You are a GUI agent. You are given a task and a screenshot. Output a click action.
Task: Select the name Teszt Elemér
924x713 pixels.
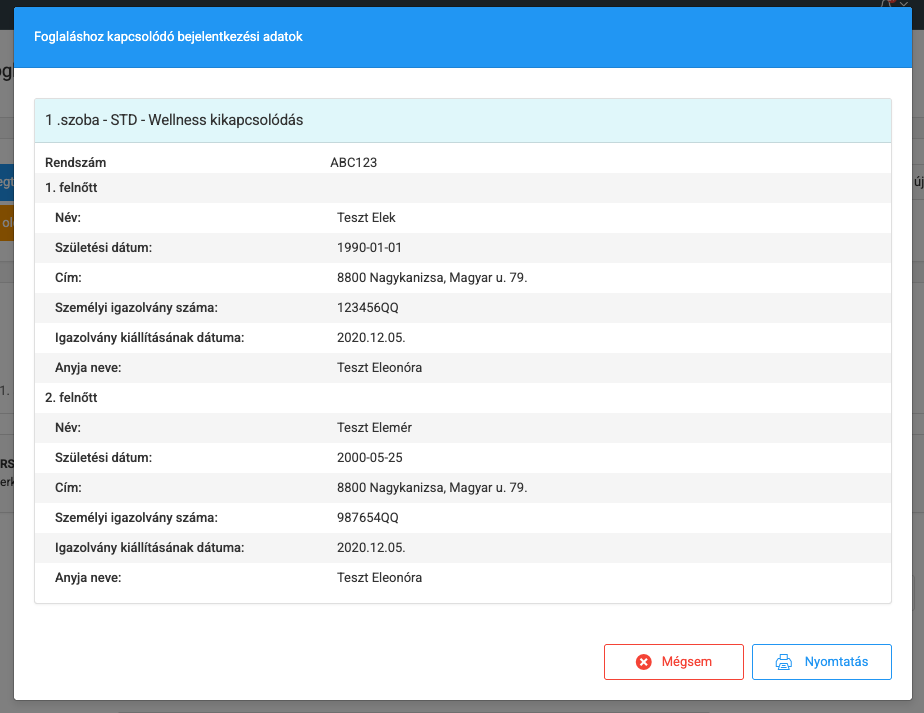point(374,428)
